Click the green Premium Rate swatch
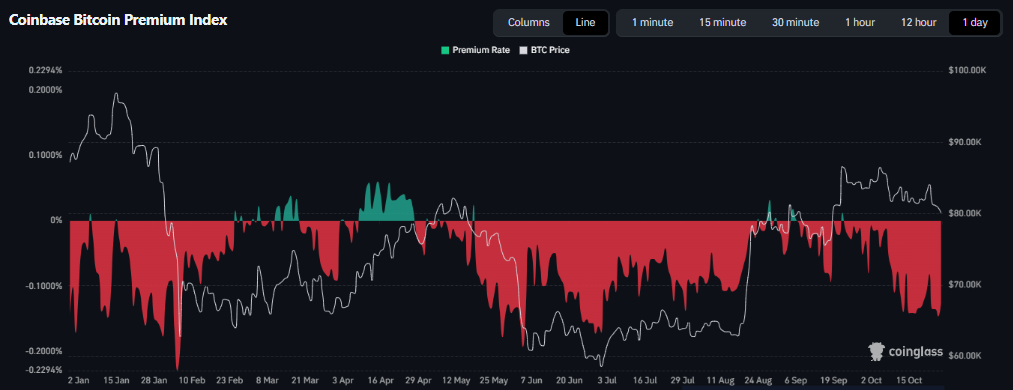Screen dimensions: 1013x390 445,50
